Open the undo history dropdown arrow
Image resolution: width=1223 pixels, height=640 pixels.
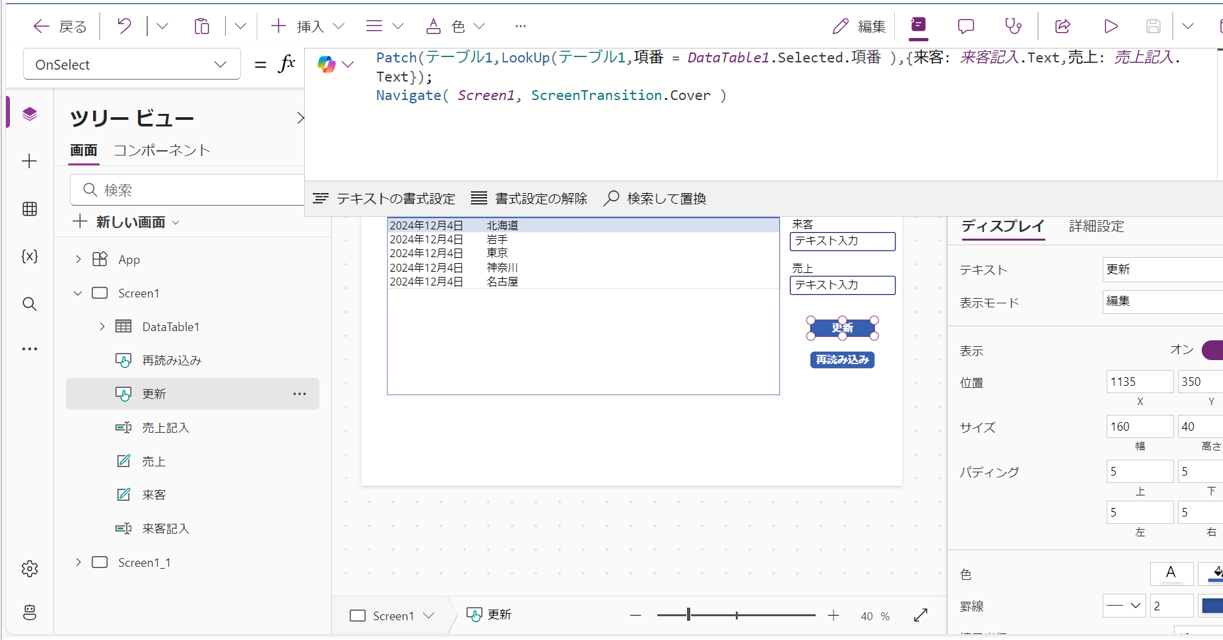coord(162,26)
